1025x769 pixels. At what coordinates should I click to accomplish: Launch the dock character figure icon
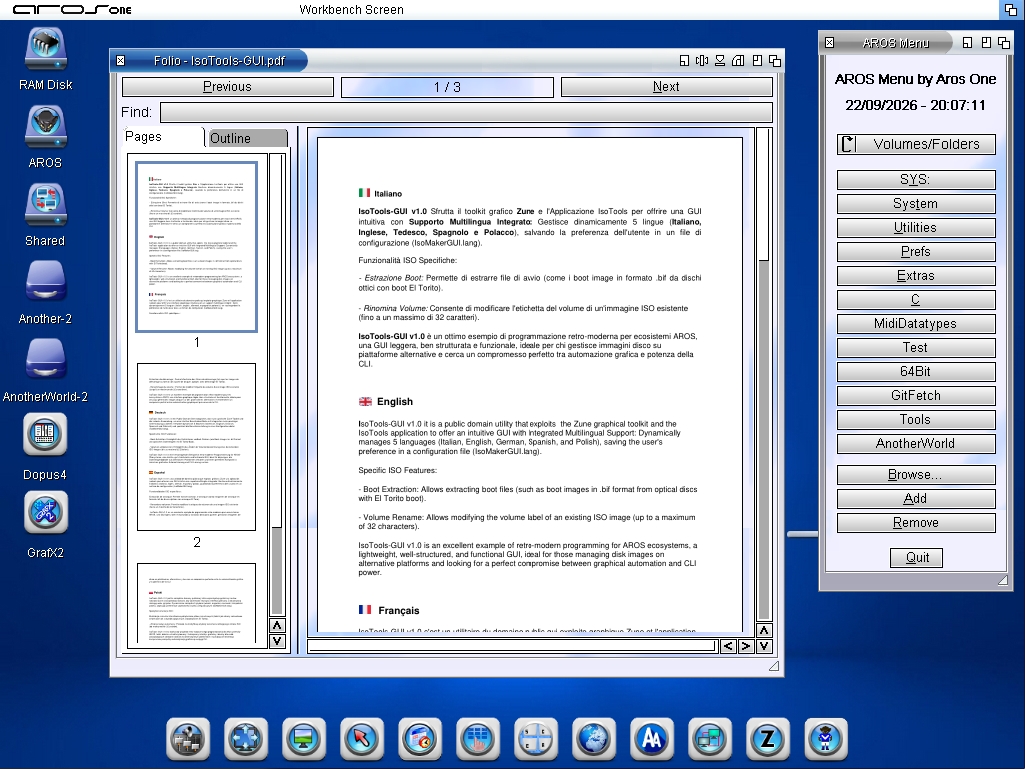tap(826, 739)
